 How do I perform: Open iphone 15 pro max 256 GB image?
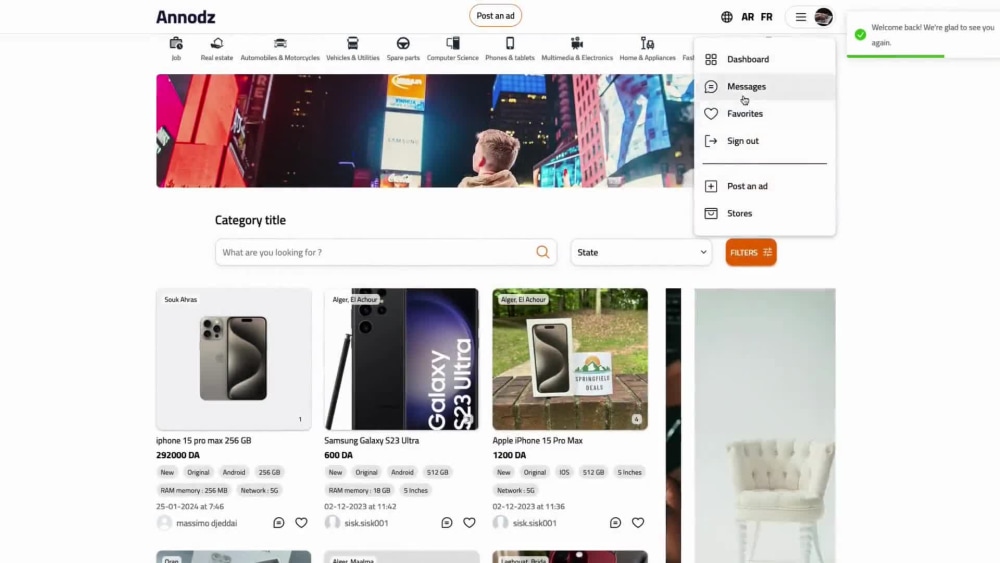[x=233, y=359]
